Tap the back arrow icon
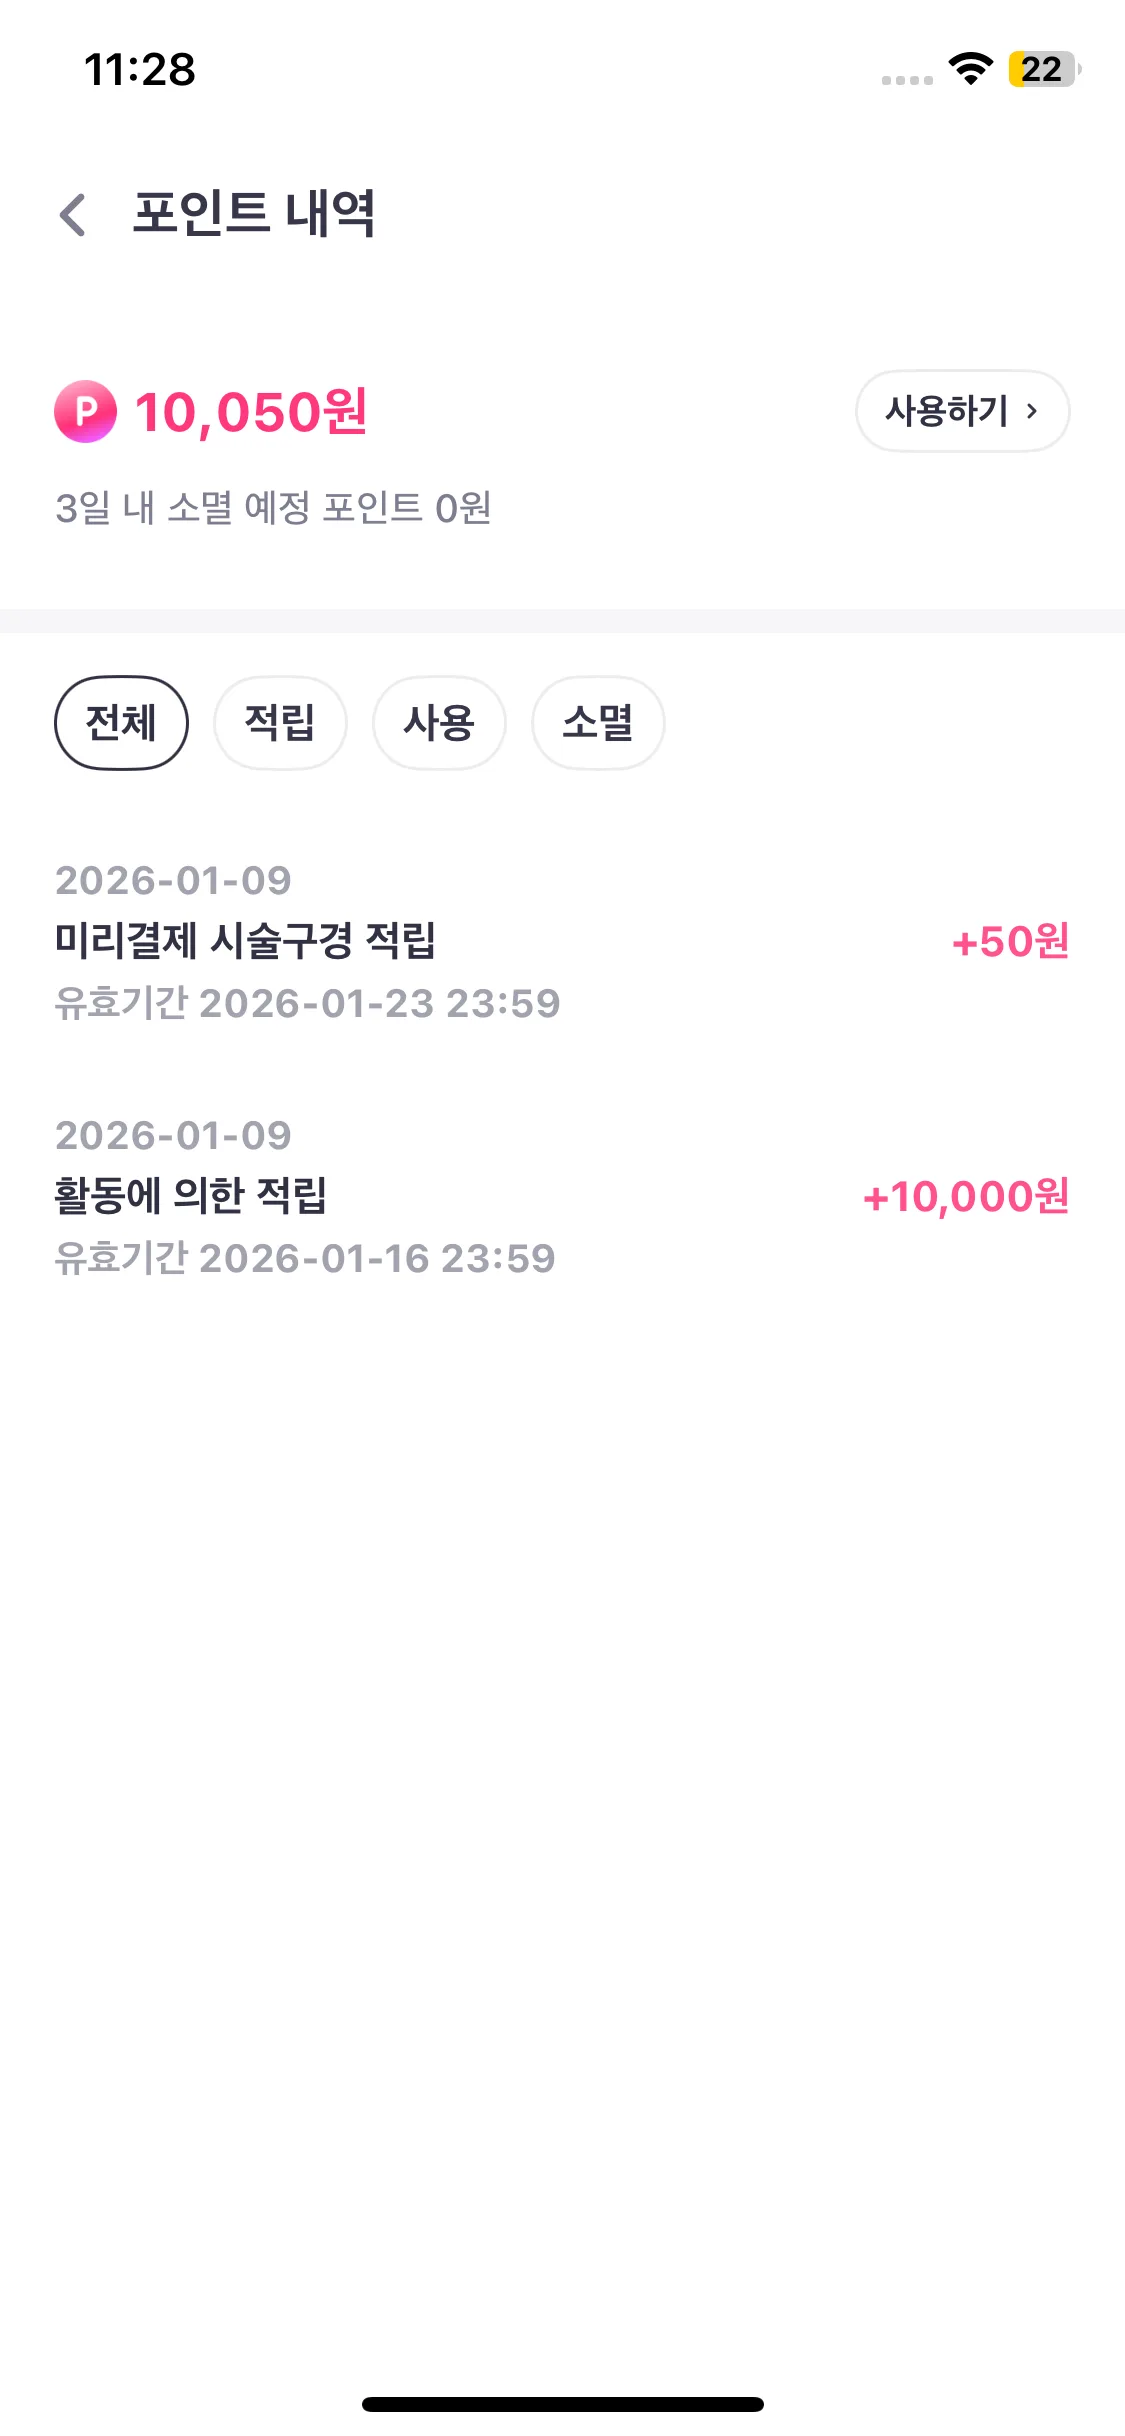This screenshot has width=1125, height=2436. click(x=73, y=215)
